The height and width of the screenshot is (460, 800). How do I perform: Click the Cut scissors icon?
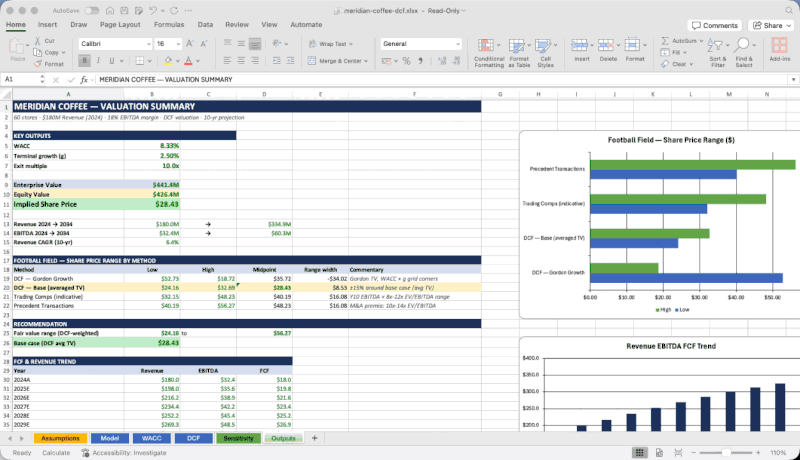pos(38,40)
